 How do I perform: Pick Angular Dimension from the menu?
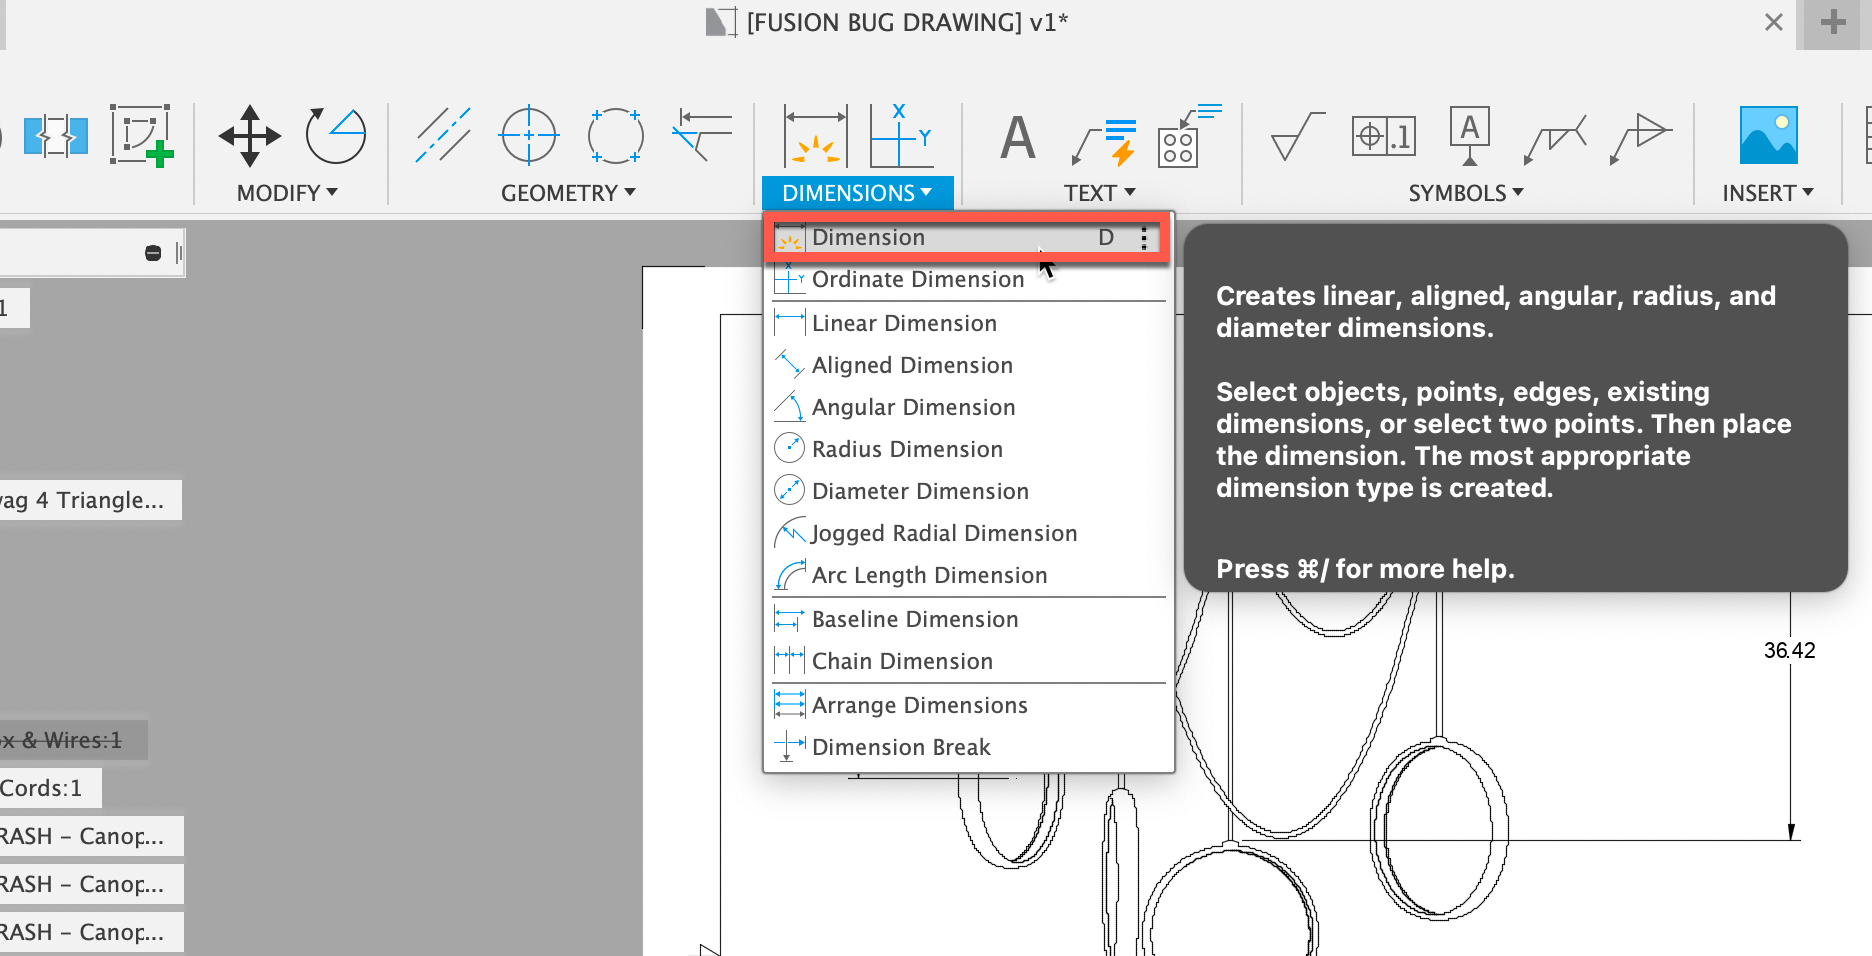[969, 407]
